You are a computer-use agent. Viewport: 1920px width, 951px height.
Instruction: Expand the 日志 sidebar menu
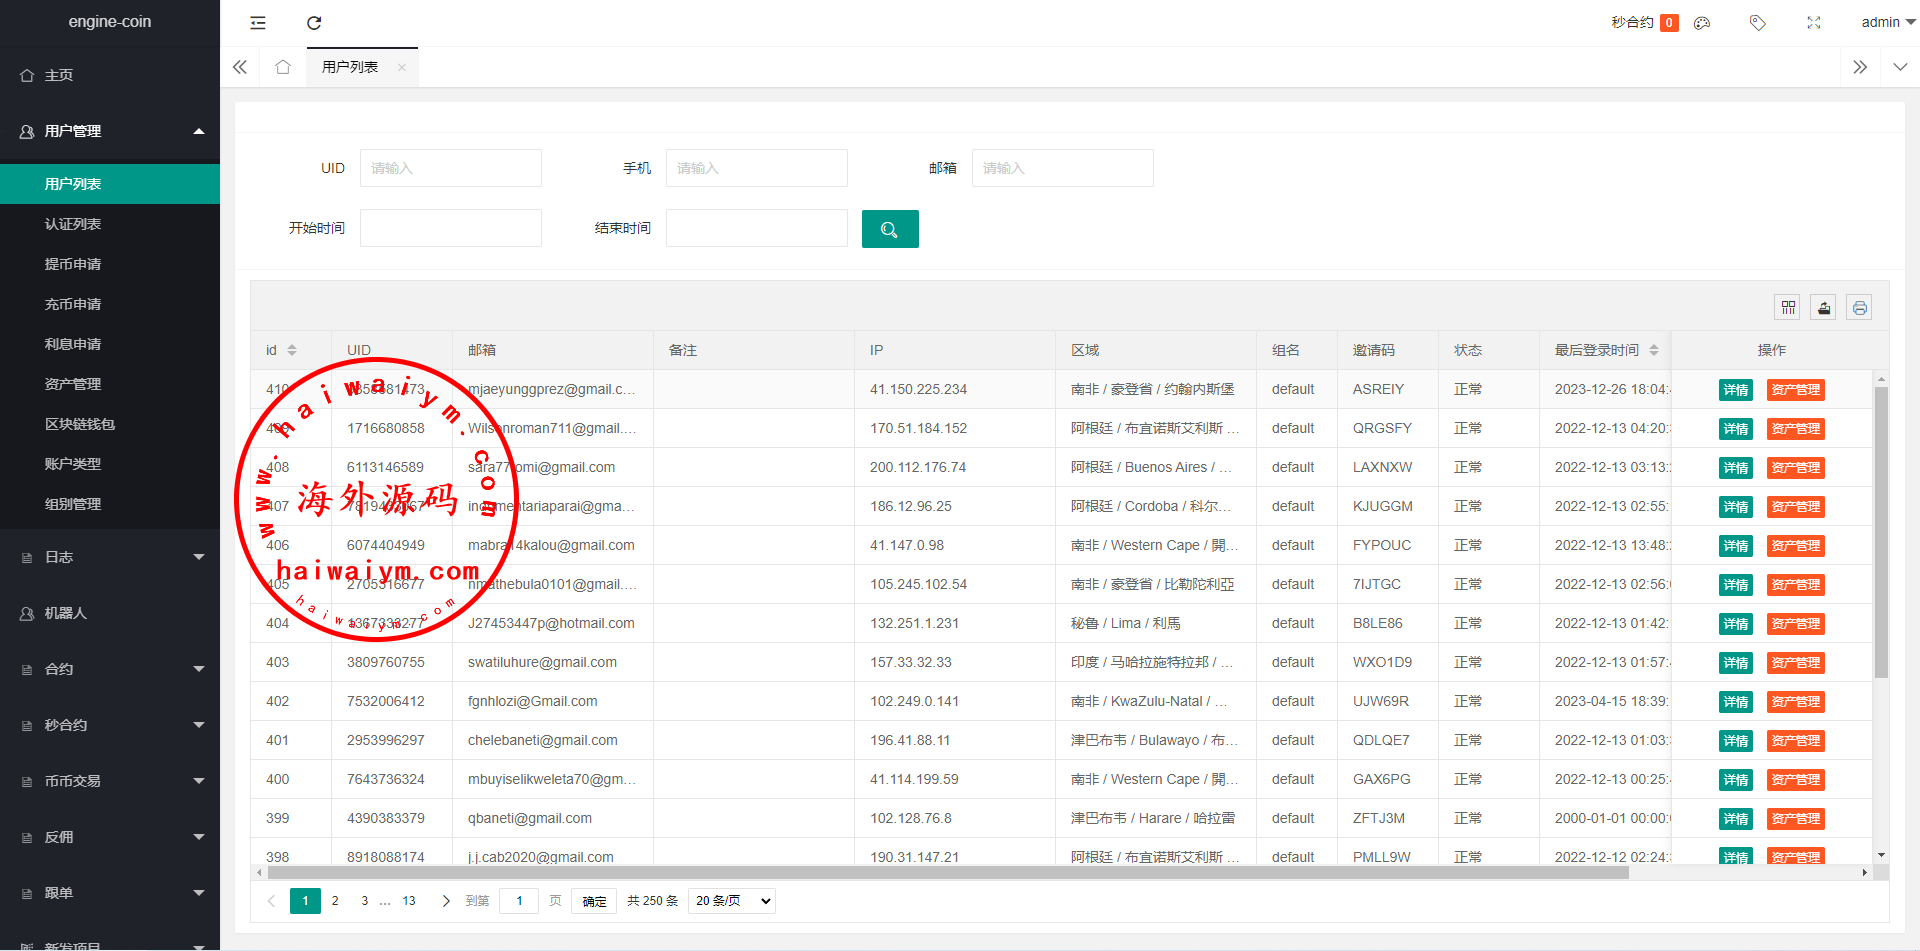point(110,557)
